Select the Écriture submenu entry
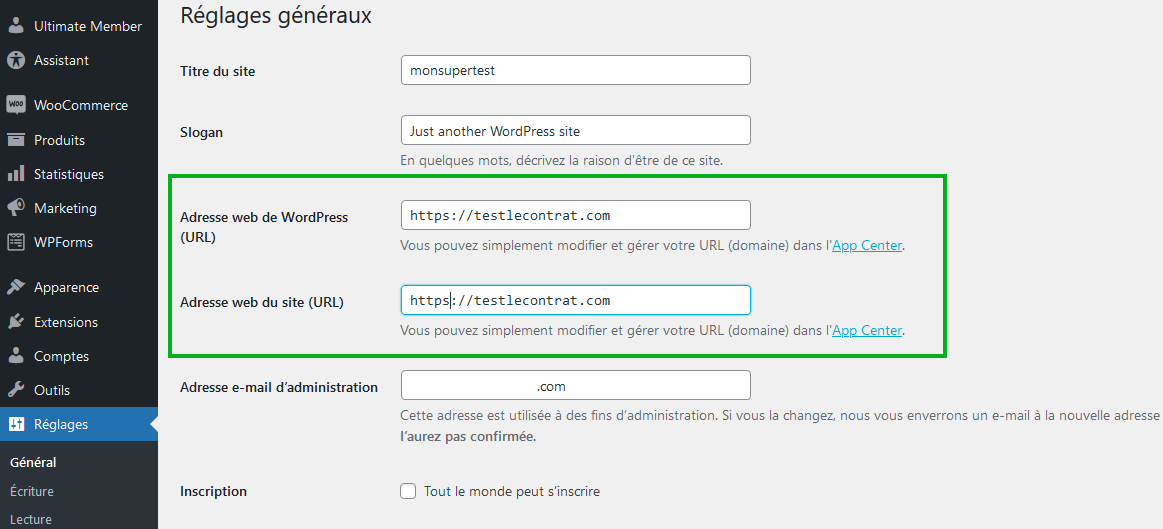The image size is (1163, 529). click(32, 491)
